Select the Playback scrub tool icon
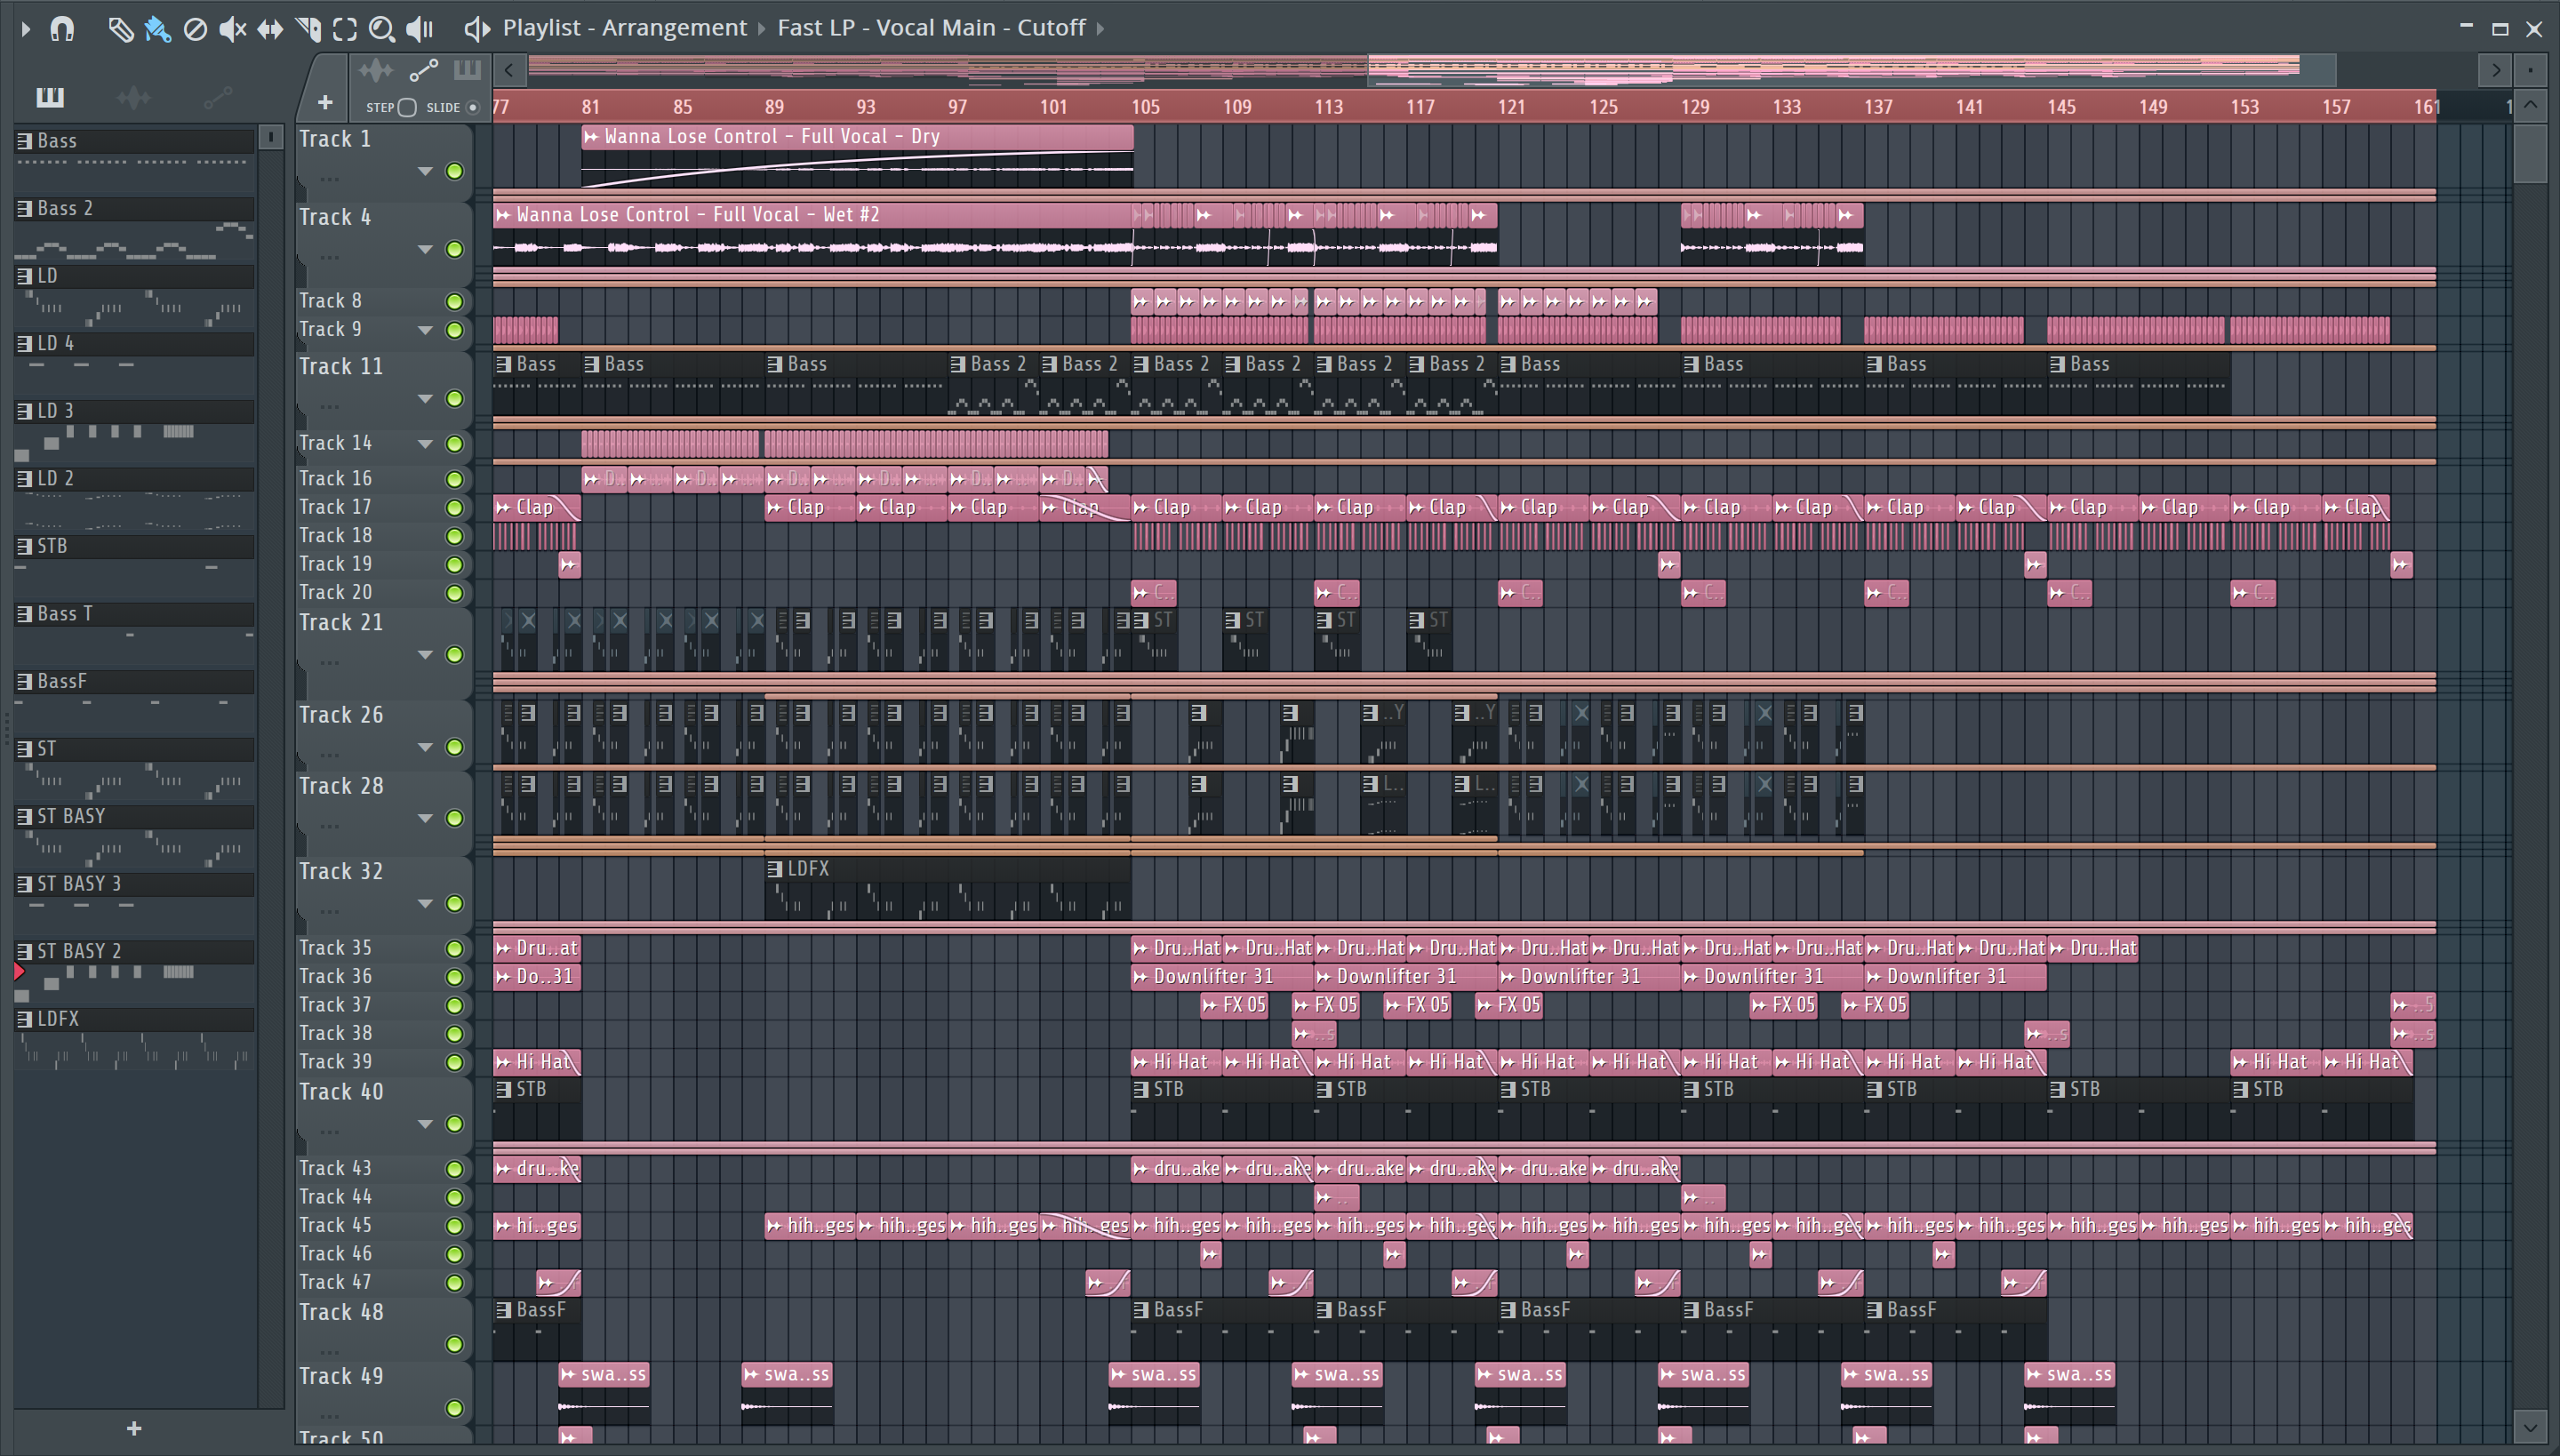Image resolution: width=2560 pixels, height=1456 pixels. point(420,29)
